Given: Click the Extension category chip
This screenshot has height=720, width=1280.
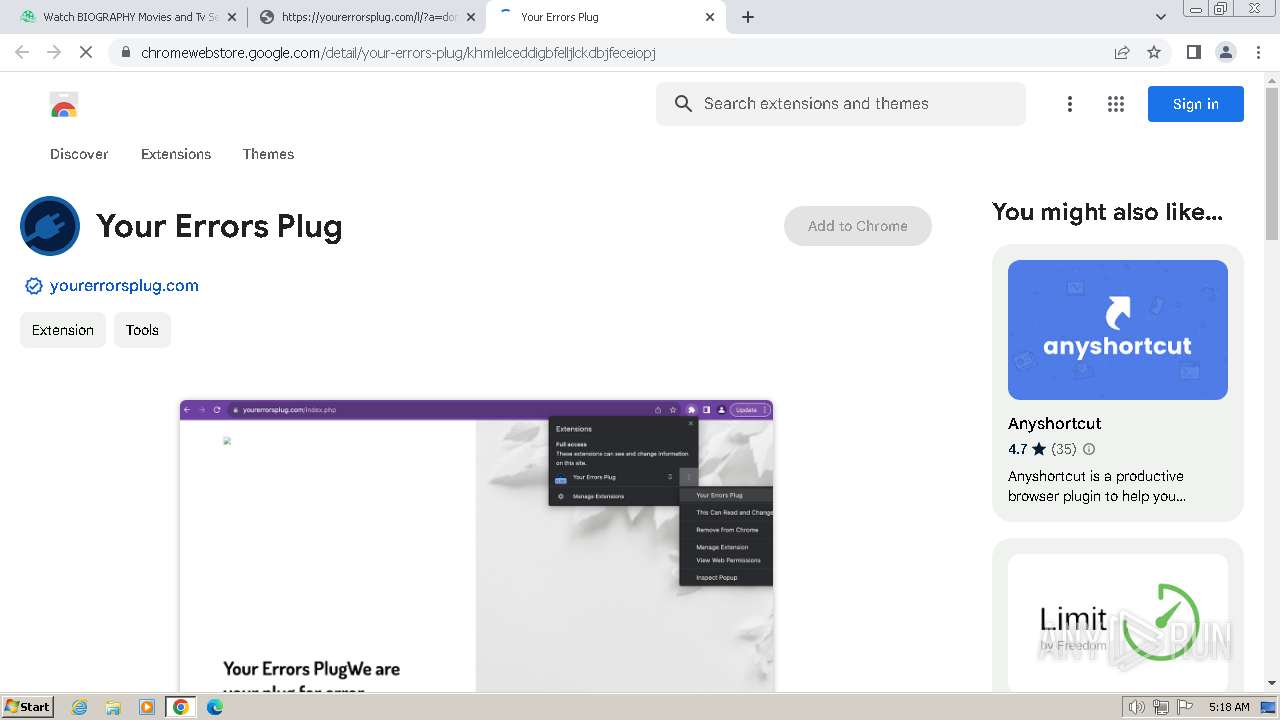Looking at the screenshot, I should click(x=63, y=330).
